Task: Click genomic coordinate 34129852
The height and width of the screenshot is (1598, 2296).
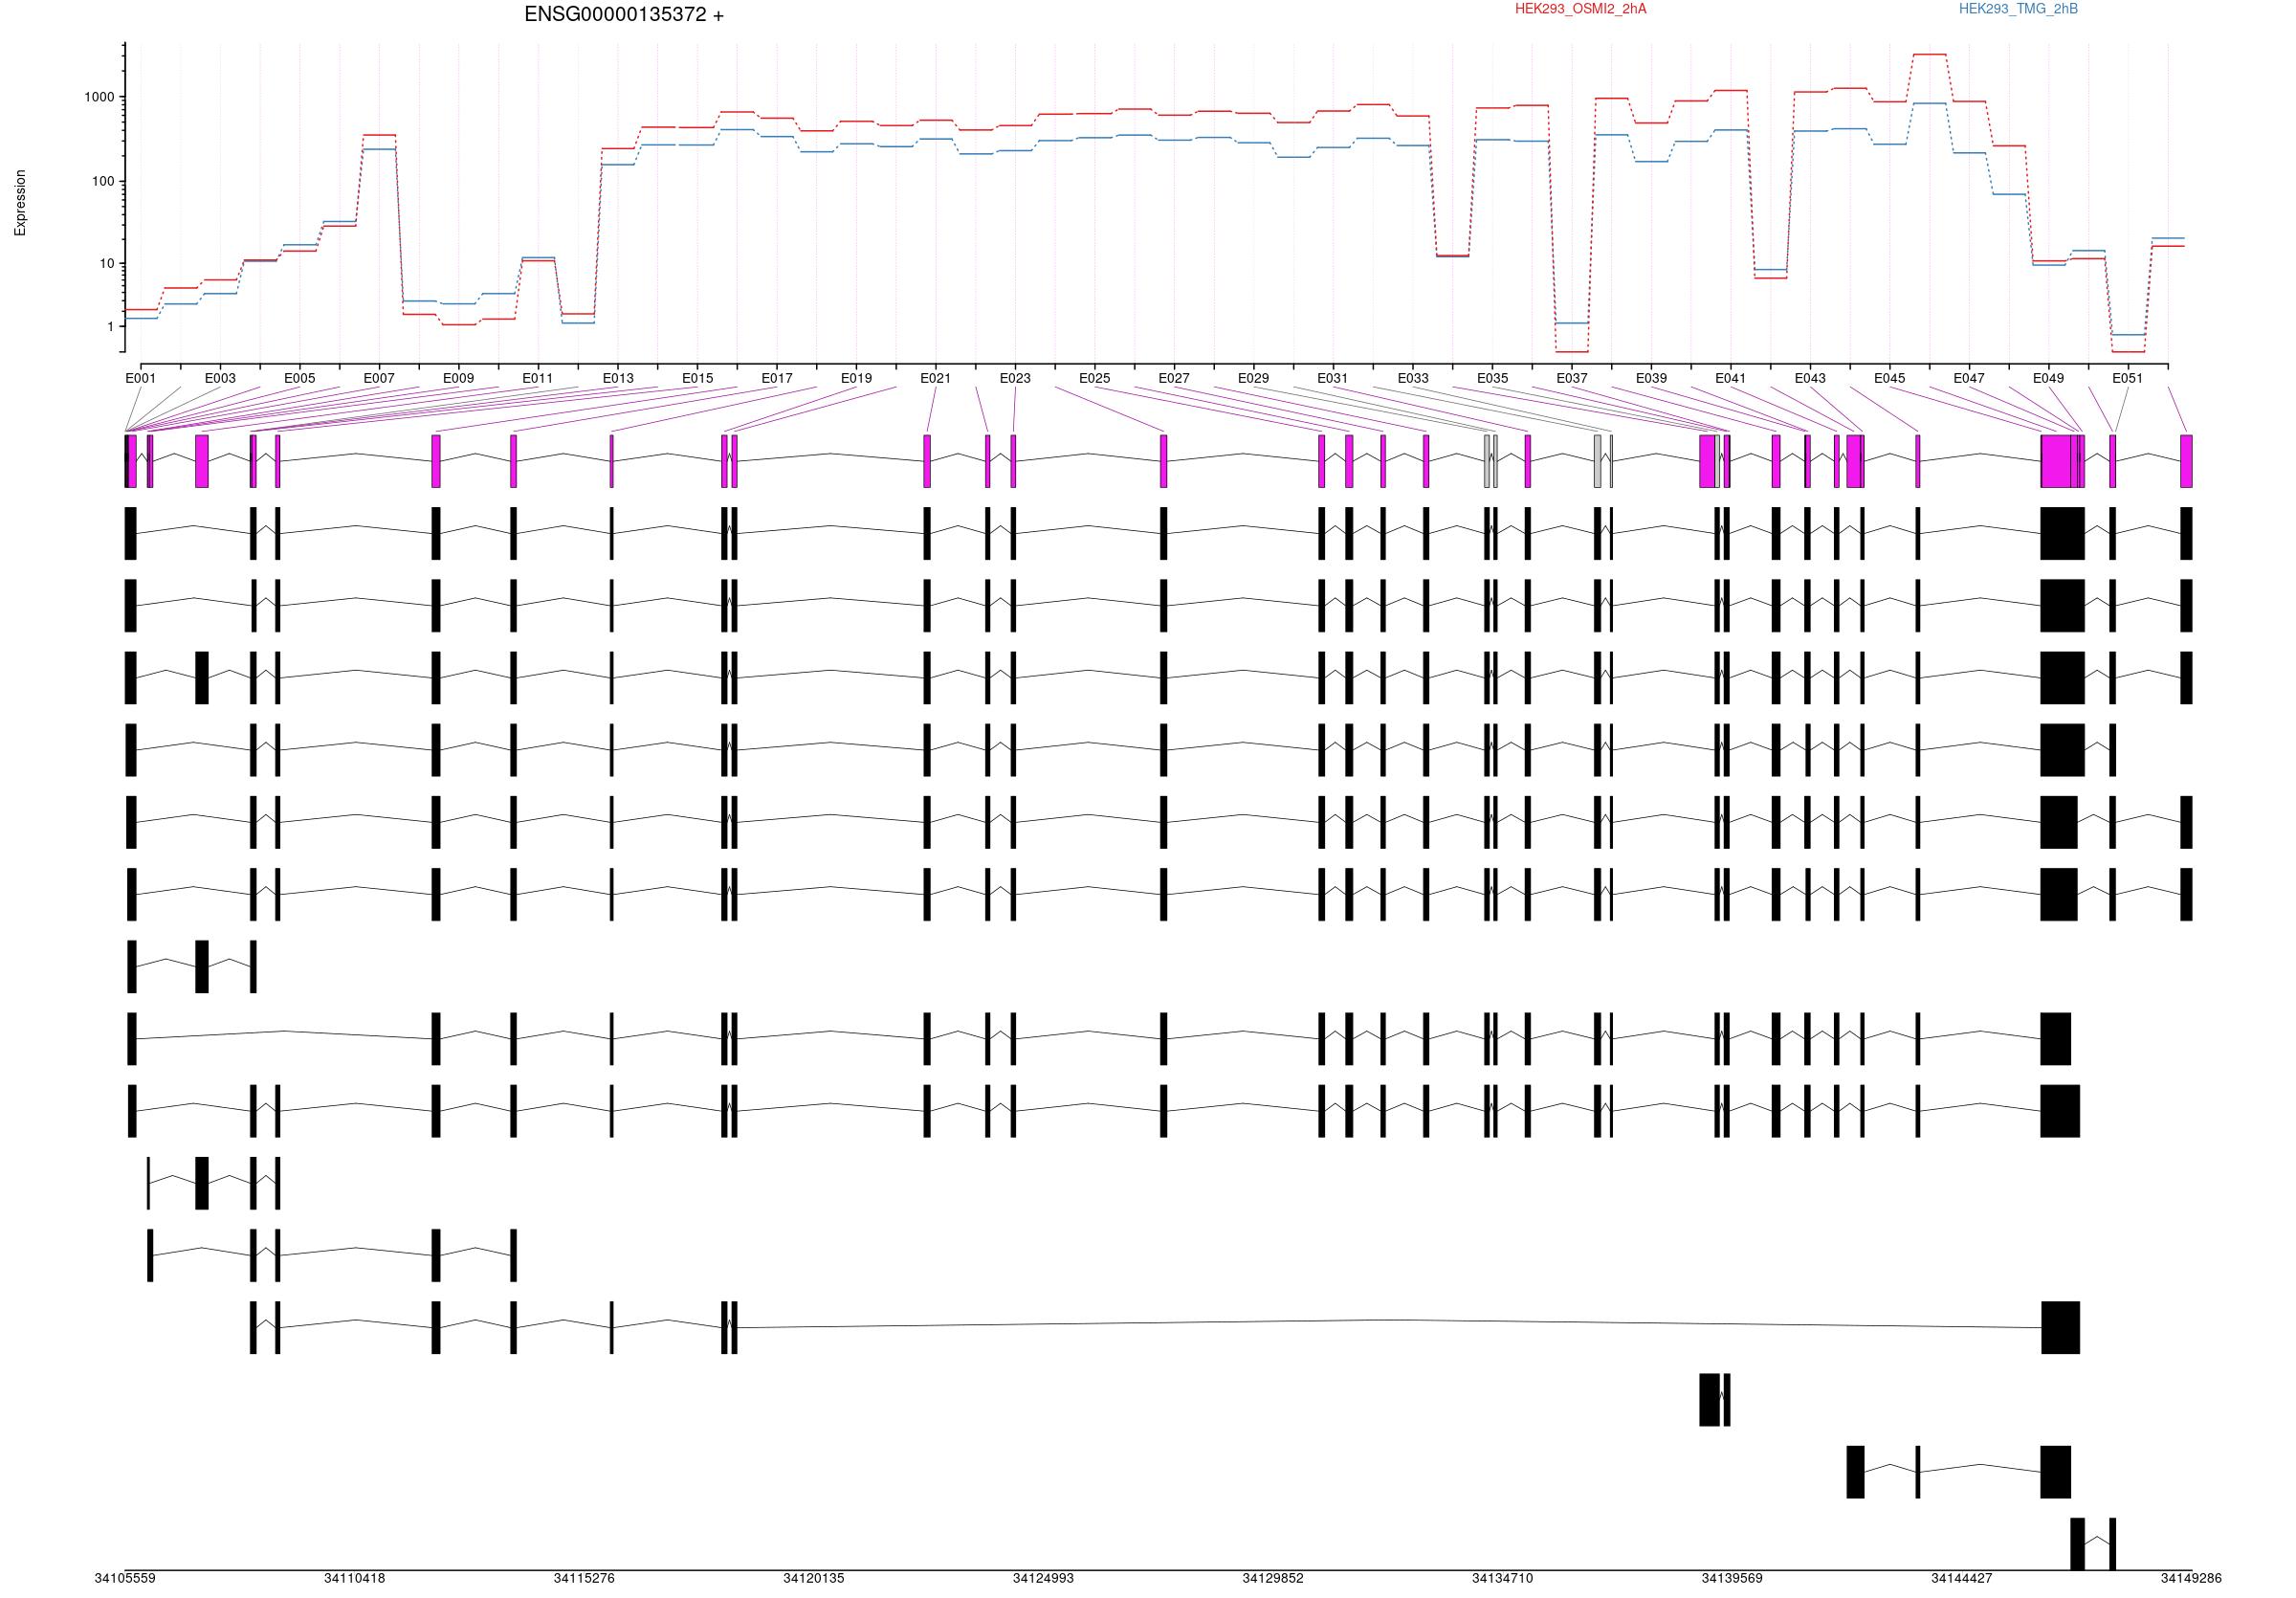Action: click(x=1273, y=1579)
